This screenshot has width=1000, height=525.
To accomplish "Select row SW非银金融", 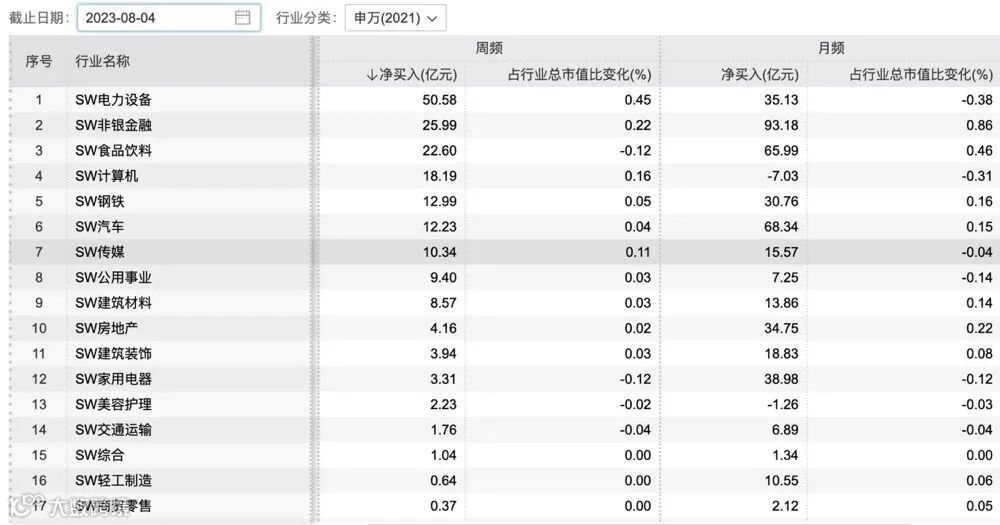I will [x=504, y=125].
